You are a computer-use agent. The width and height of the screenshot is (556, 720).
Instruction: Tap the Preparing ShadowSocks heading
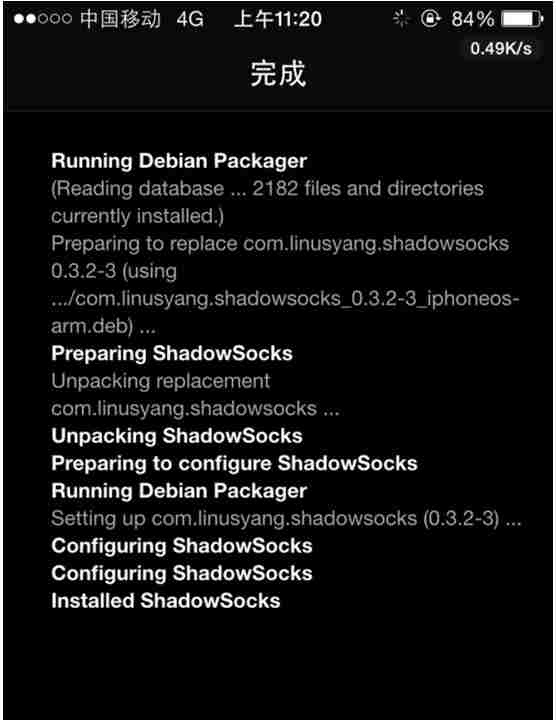(172, 354)
